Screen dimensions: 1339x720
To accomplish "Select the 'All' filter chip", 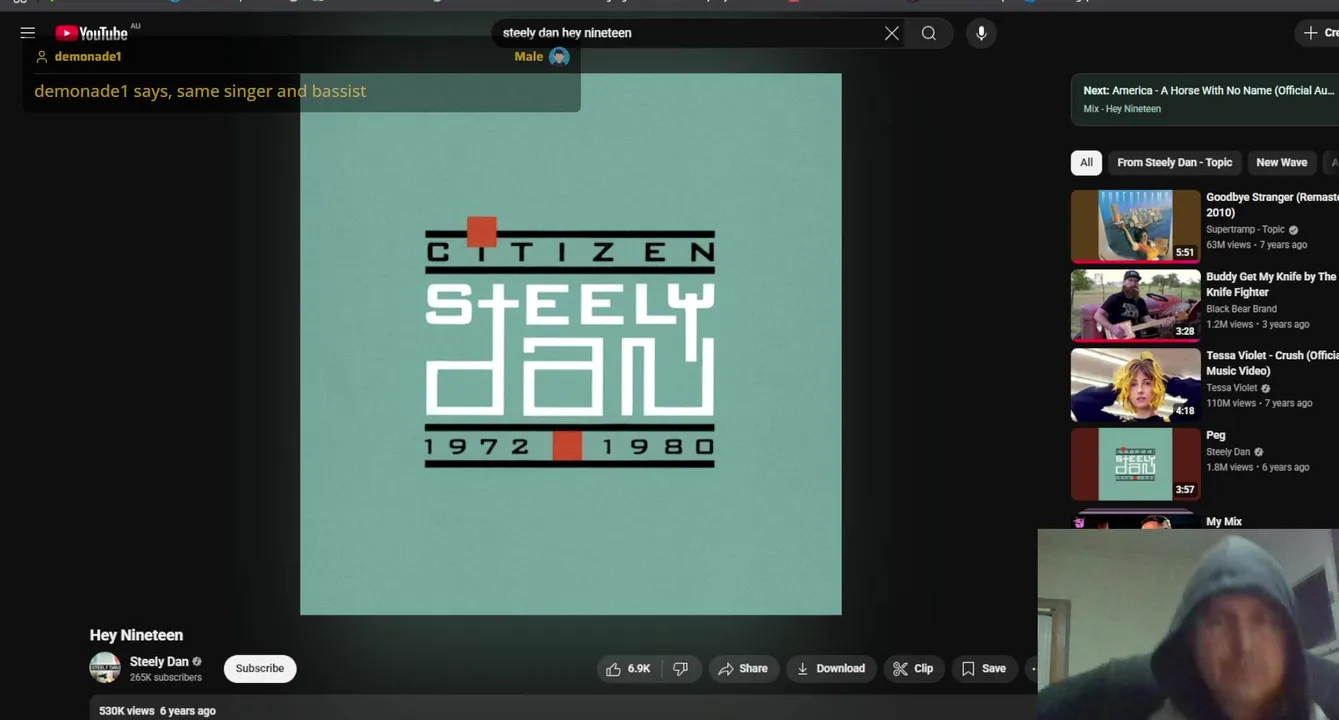I will [x=1086, y=163].
